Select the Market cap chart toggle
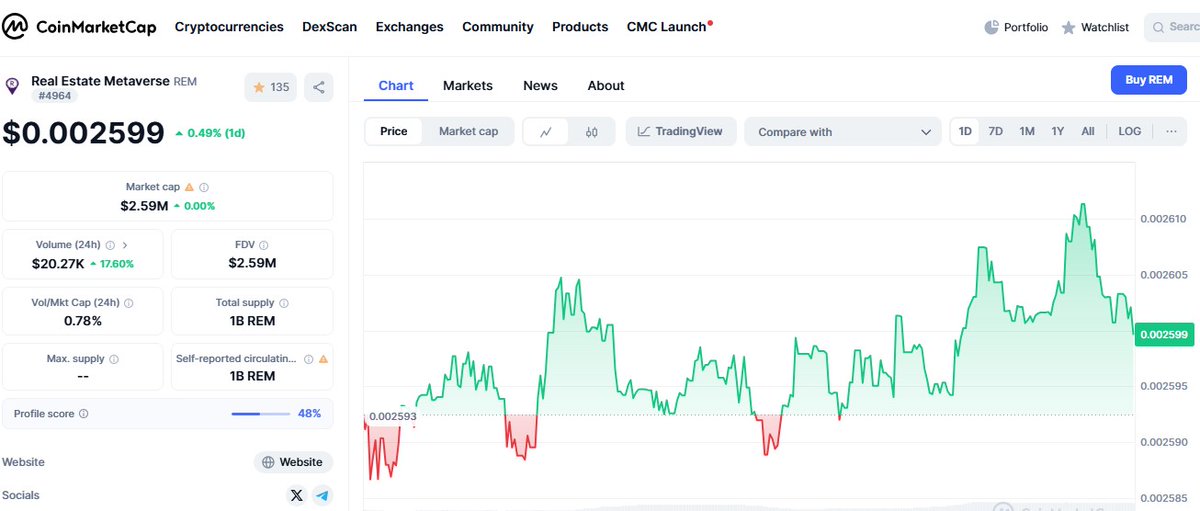Image resolution: width=1200 pixels, height=511 pixels. [x=468, y=131]
